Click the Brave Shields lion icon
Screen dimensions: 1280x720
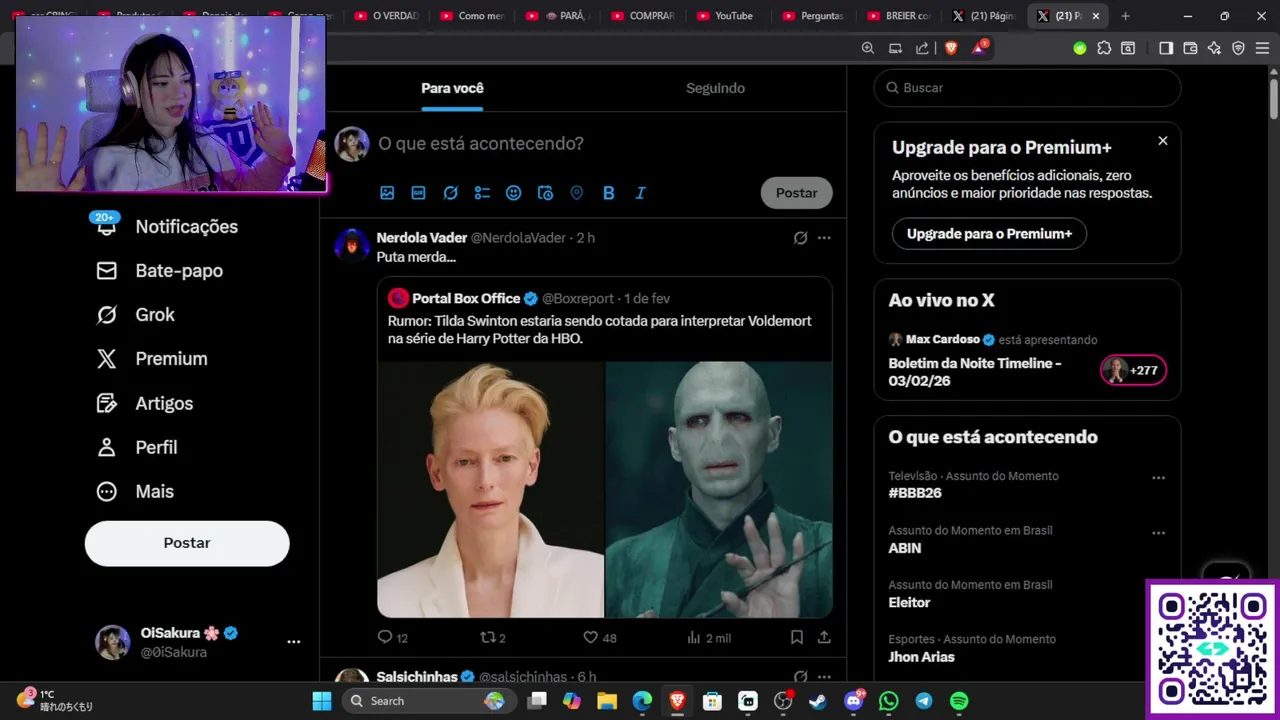951,48
